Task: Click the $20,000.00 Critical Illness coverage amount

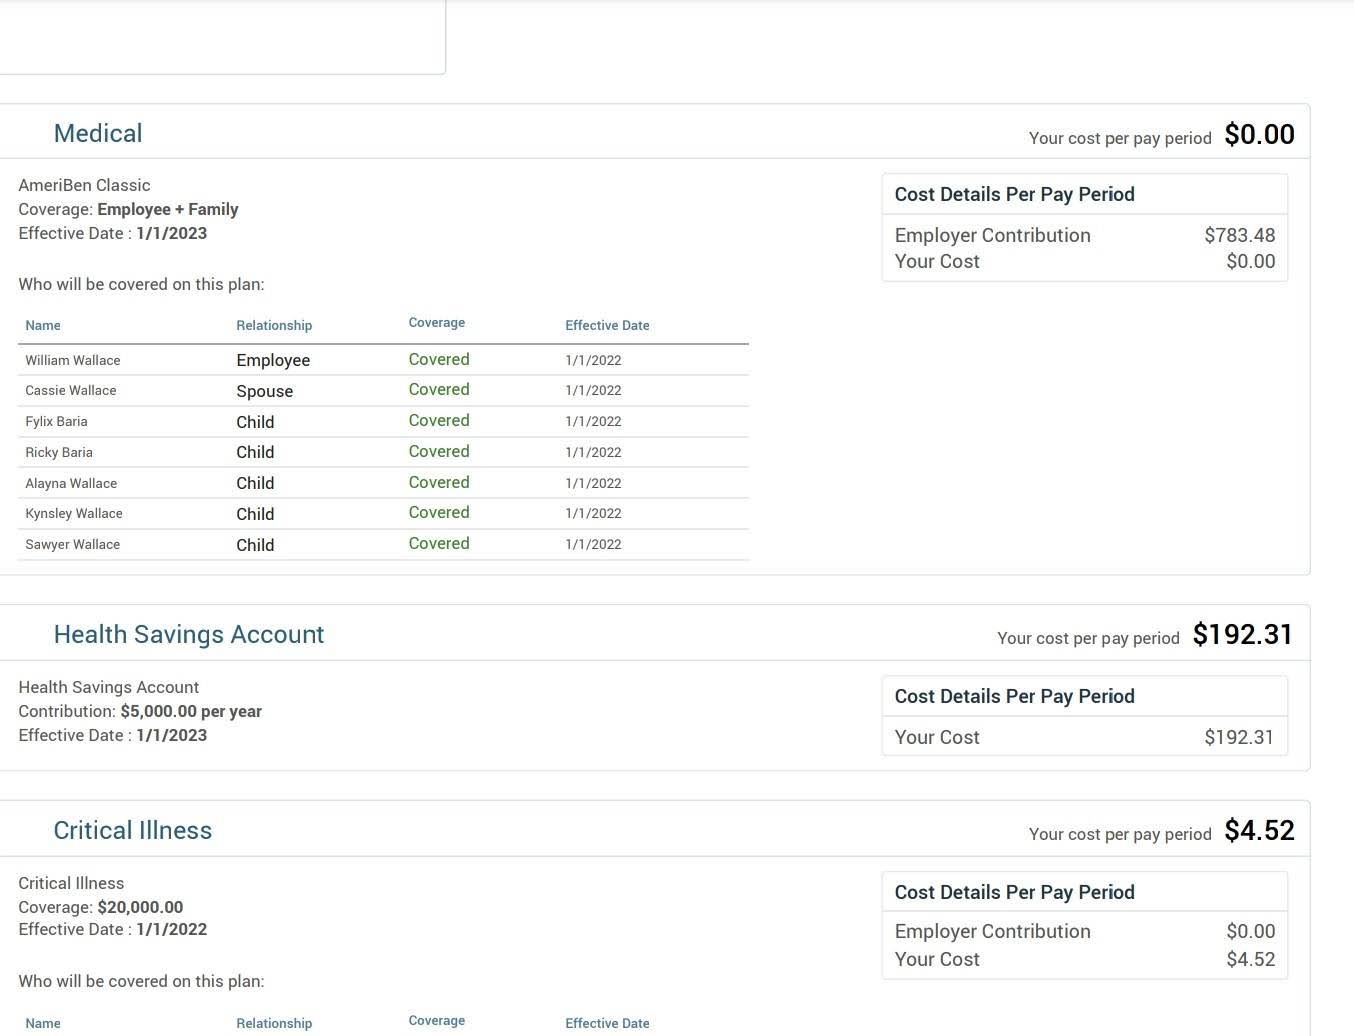Action: 140,907
